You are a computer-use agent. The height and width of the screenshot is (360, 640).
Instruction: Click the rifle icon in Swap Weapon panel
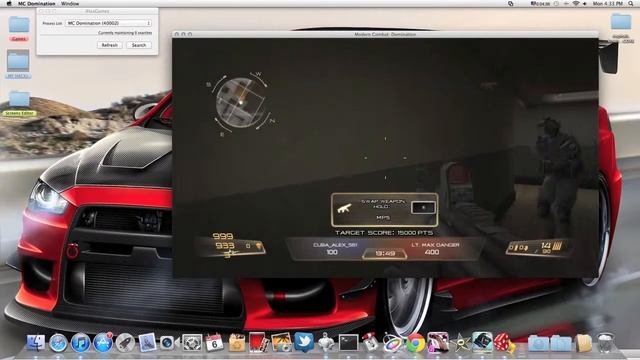tap(345, 209)
